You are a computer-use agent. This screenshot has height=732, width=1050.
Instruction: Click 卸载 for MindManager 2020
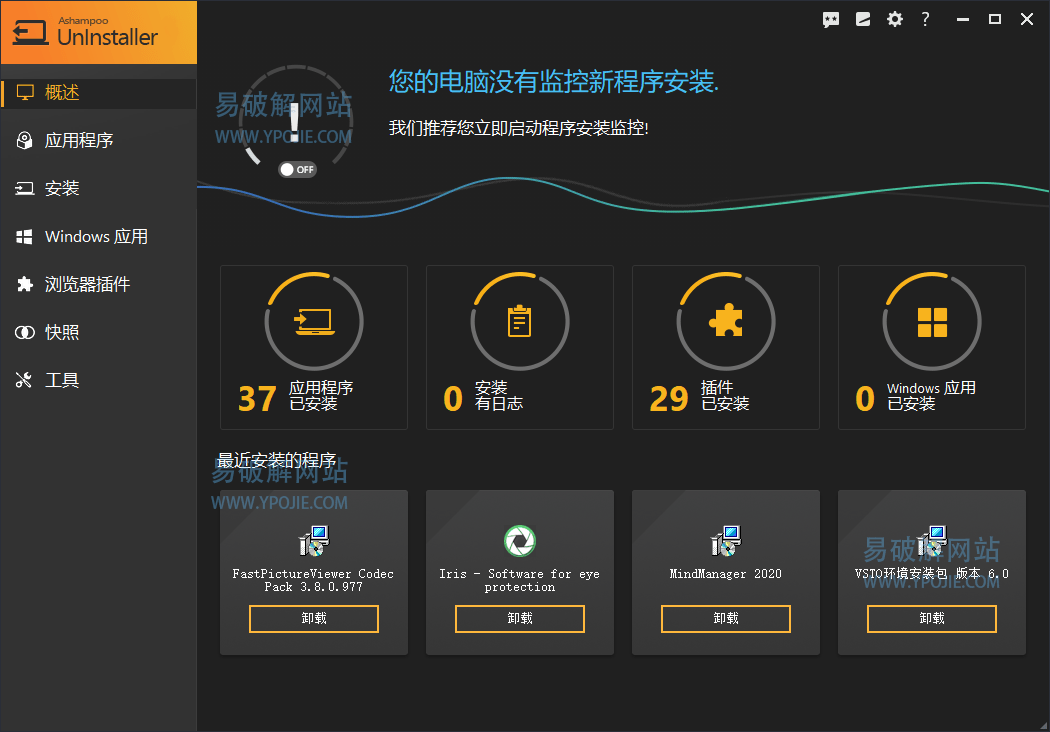pos(725,618)
